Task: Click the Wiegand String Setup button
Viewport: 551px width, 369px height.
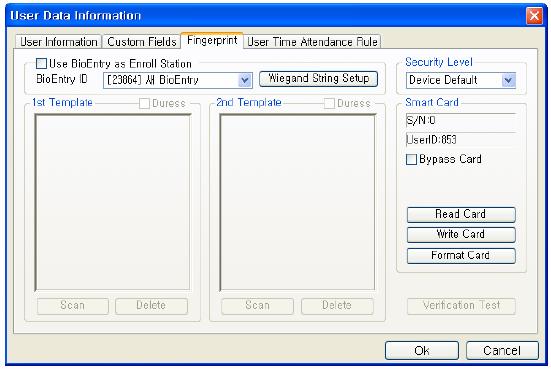Action: 318,78
